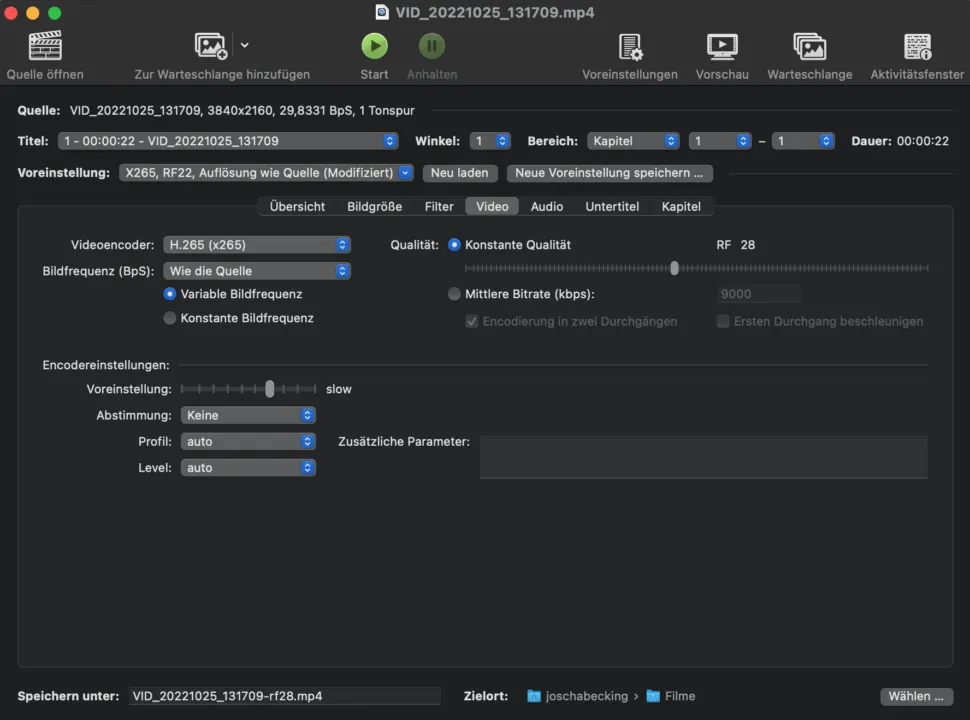Click the document icon beside the window title
Viewport: 970px width, 720px height.
pyautogui.click(x=382, y=12)
